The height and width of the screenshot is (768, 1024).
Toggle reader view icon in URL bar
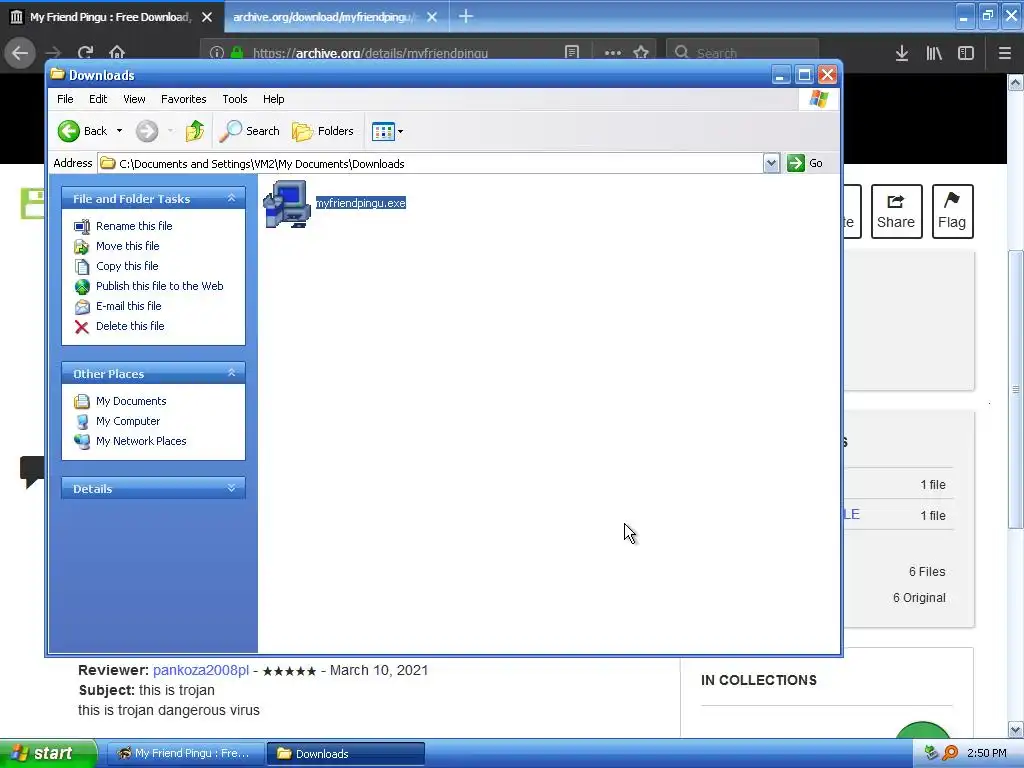coord(572,53)
